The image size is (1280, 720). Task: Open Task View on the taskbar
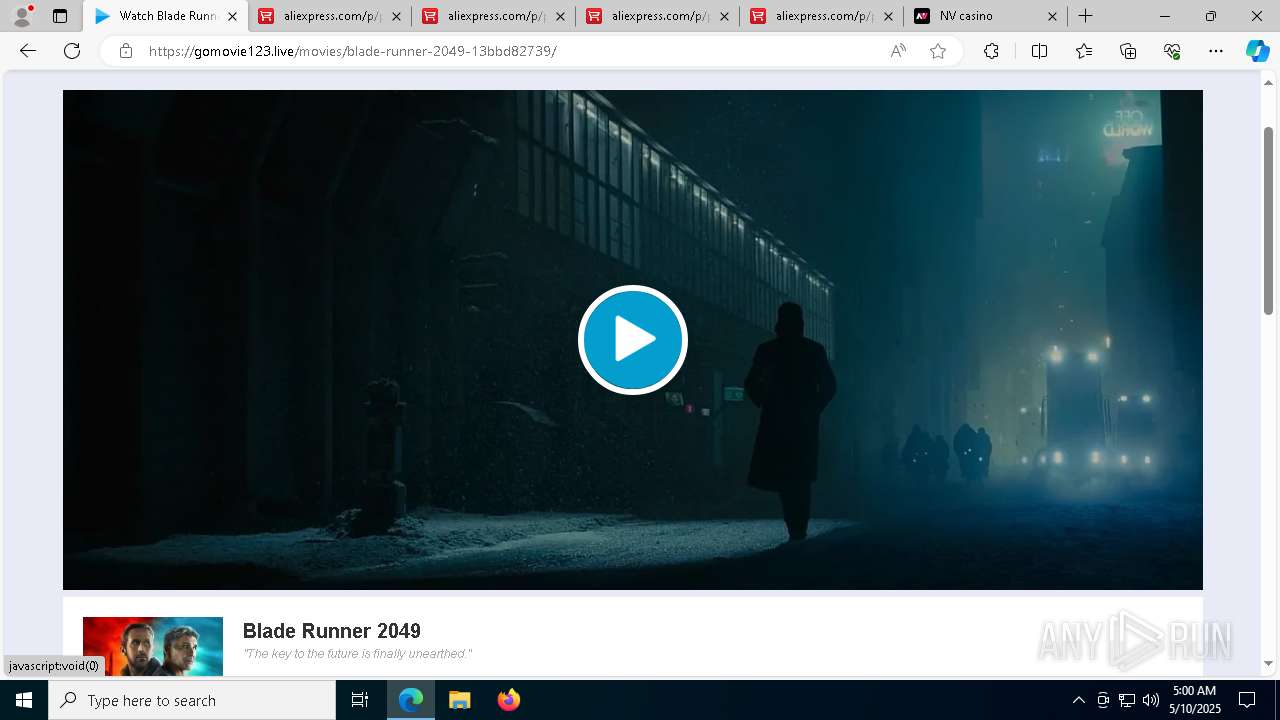[x=360, y=700]
